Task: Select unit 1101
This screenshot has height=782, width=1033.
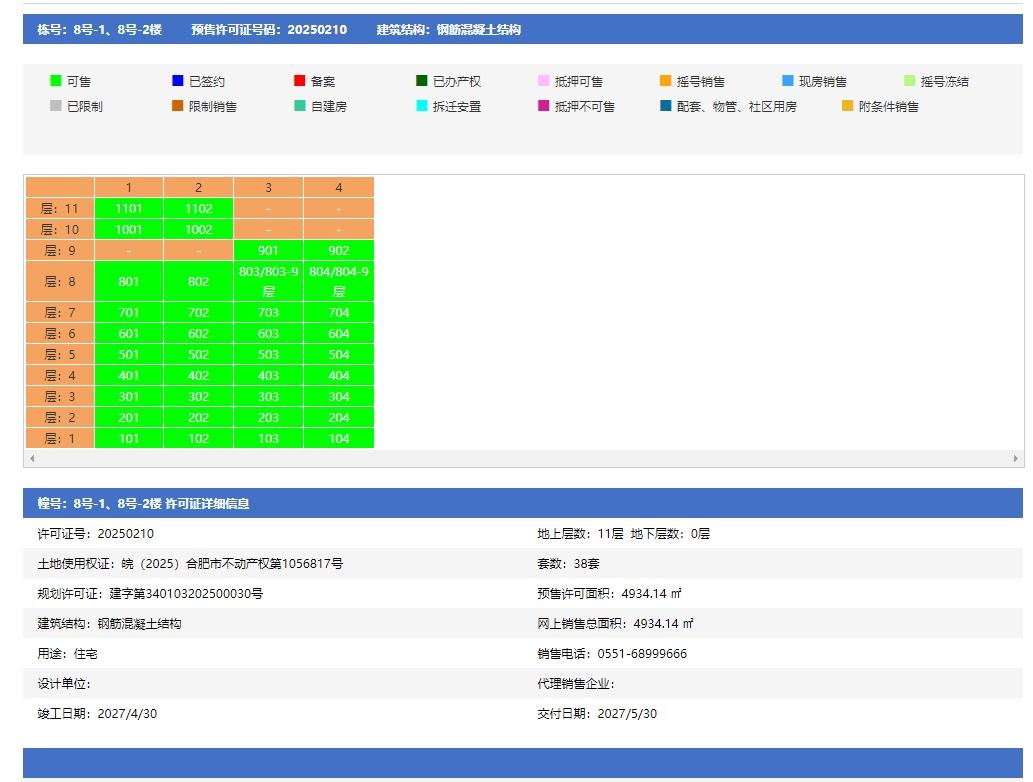Action: click(x=128, y=208)
